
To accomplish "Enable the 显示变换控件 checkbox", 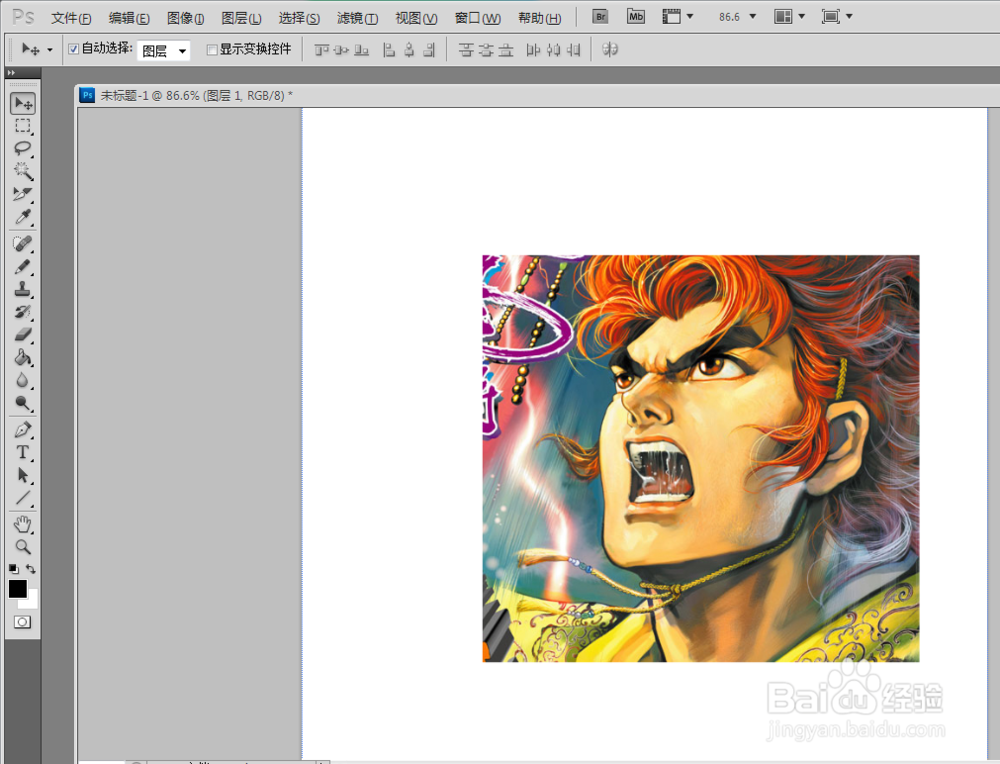I will (x=212, y=50).
